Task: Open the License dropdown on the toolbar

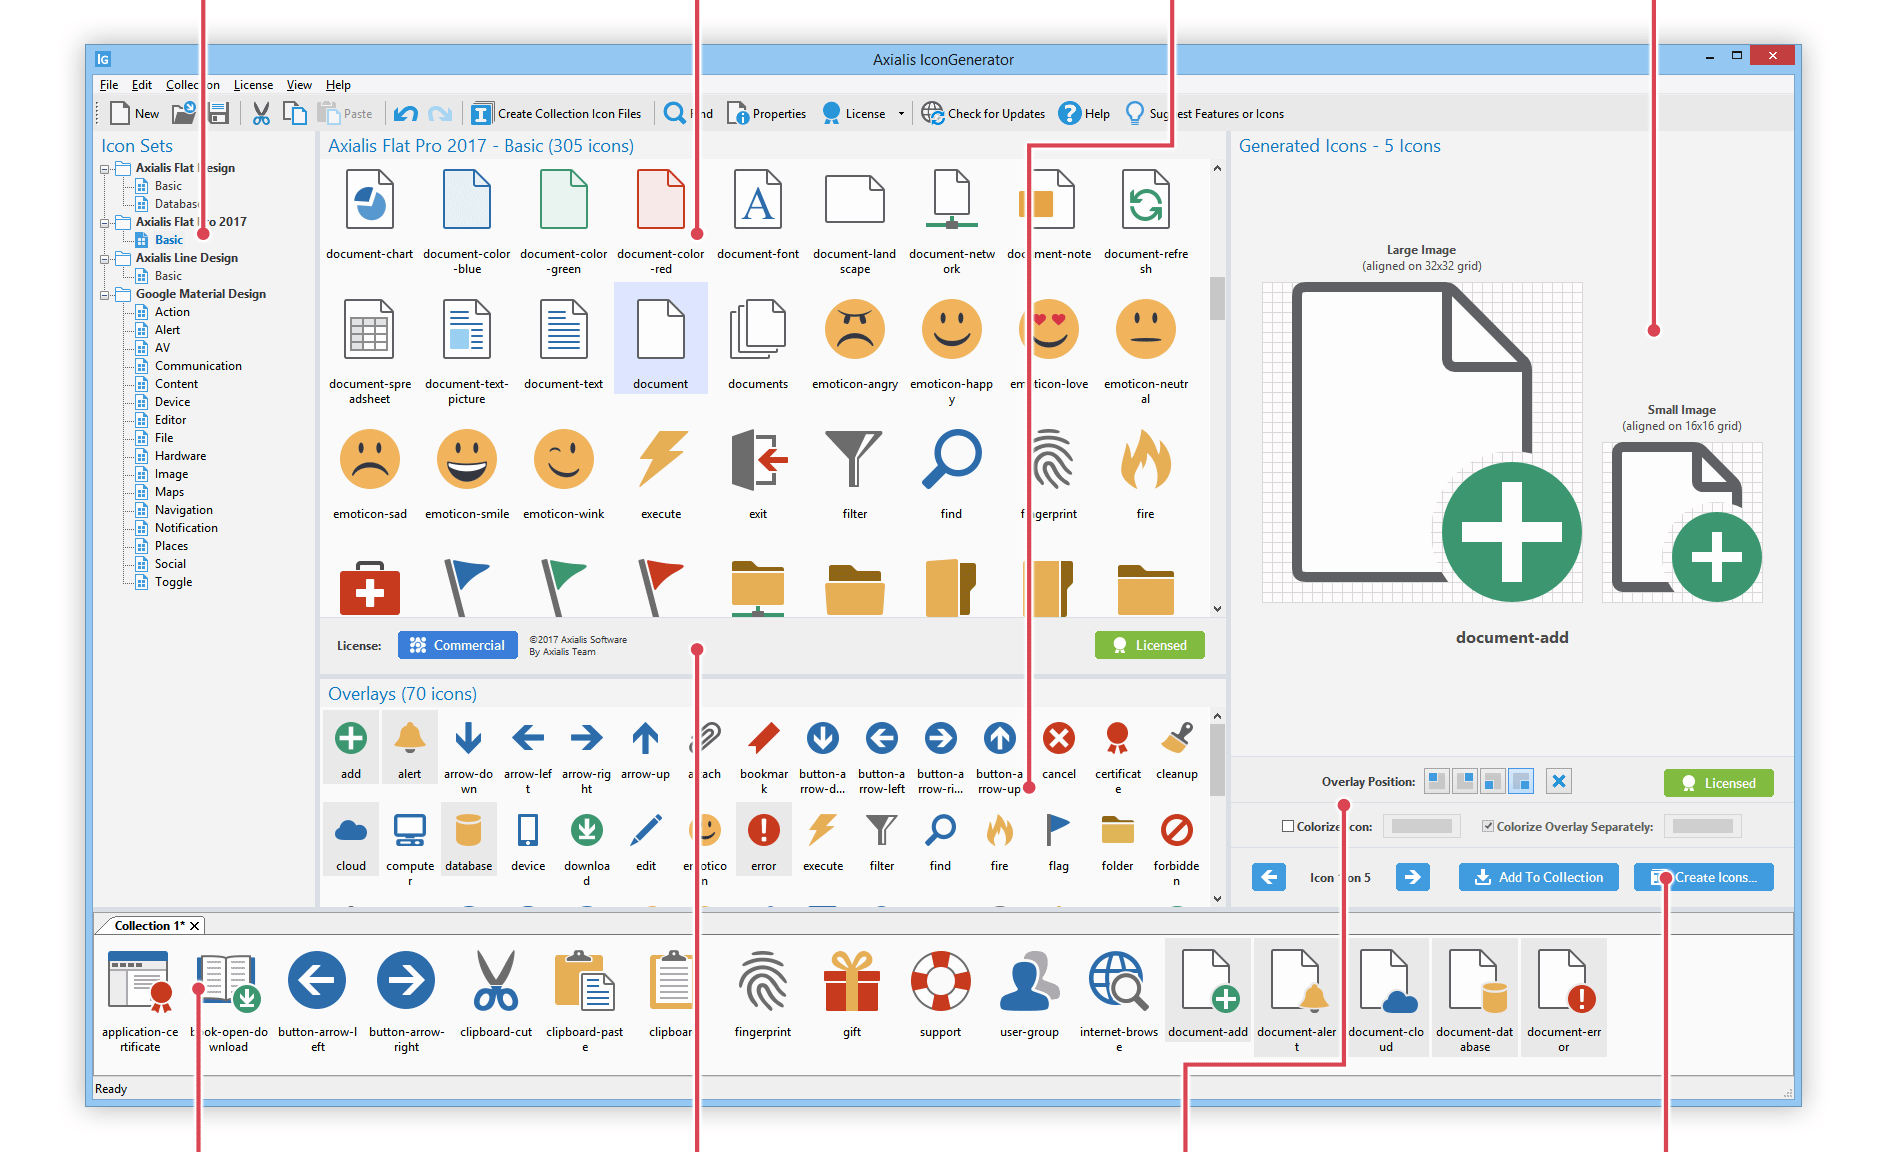Action: pos(901,113)
